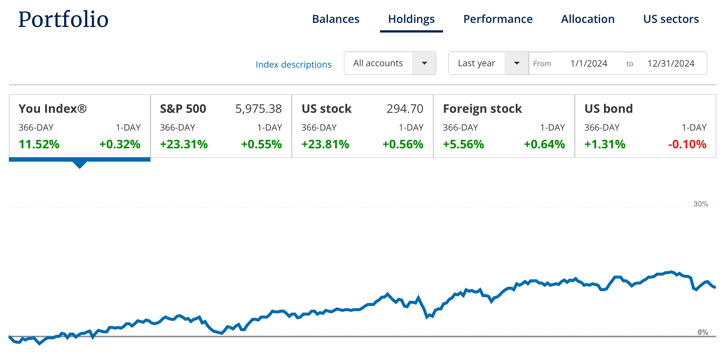Image resolution: width=720 pixels, height=364 pixels.
Task: Click the Index descriptions link
Action: point(293,64)
